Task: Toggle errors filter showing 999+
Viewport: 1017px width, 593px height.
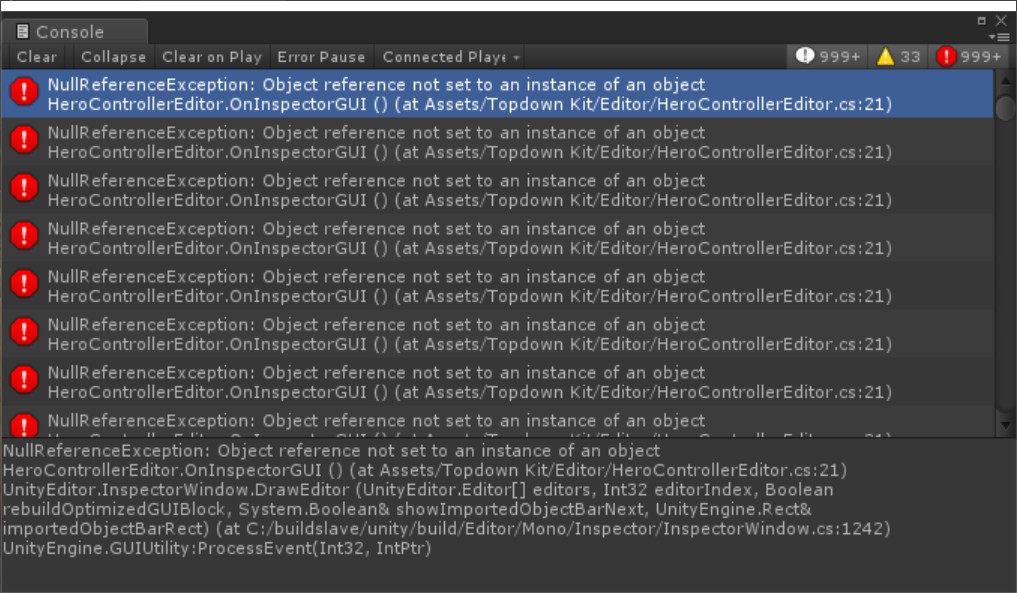Action: pos(969,56)
